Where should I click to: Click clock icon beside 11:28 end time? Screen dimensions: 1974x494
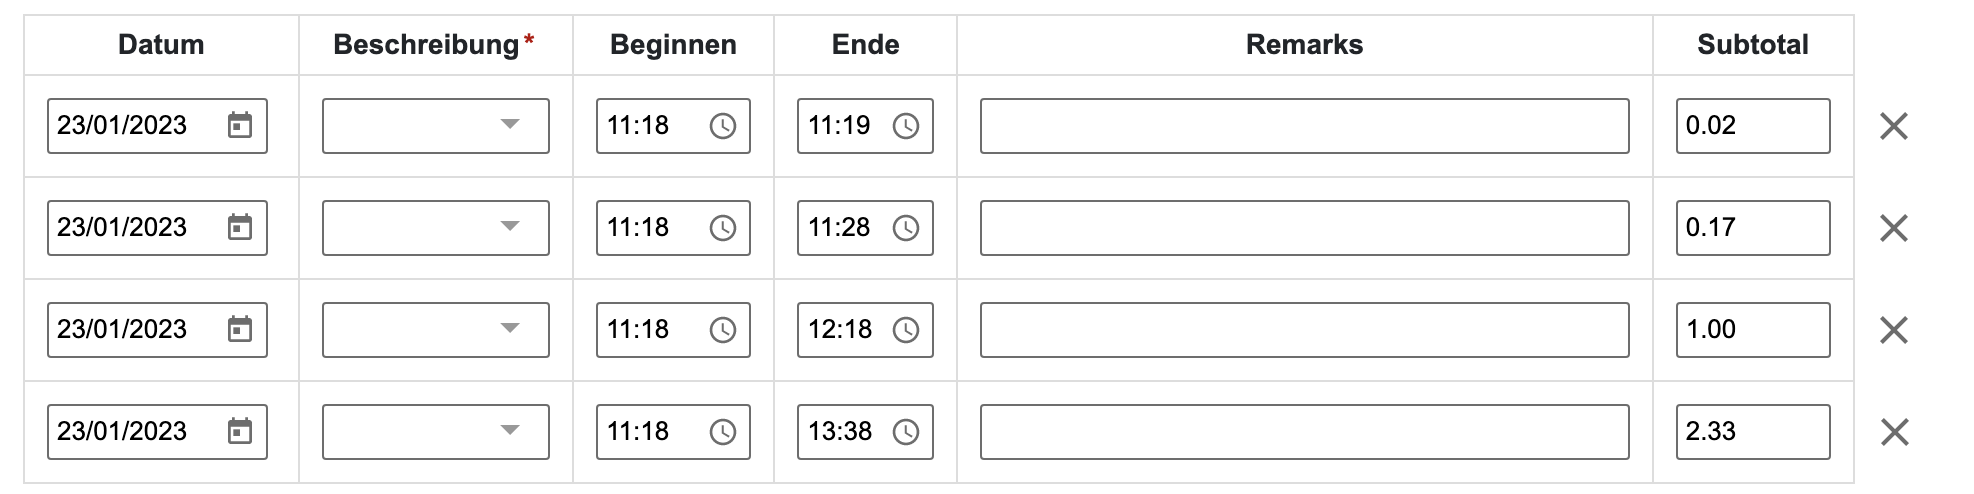coord(906,228)
